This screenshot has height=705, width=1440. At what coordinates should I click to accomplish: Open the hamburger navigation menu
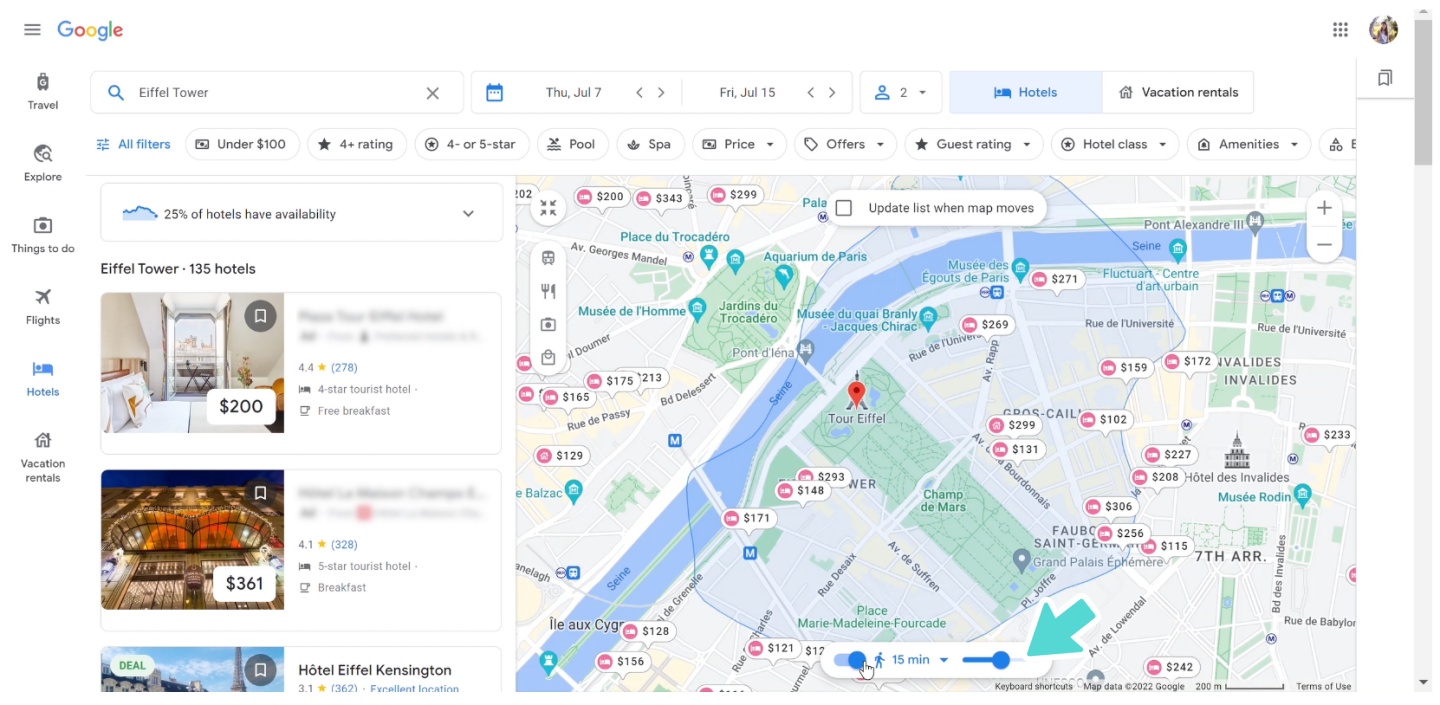[32, 29]
